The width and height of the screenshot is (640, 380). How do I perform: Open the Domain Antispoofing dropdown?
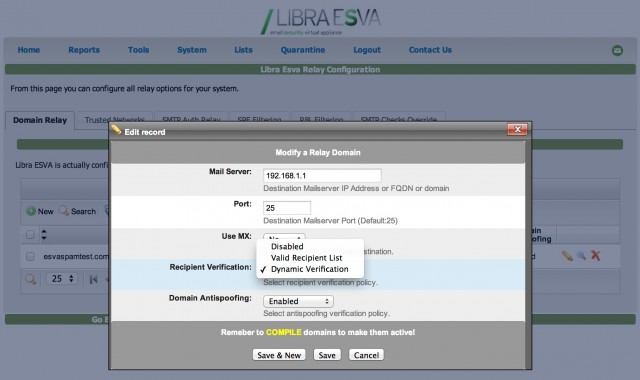point(298,301)
